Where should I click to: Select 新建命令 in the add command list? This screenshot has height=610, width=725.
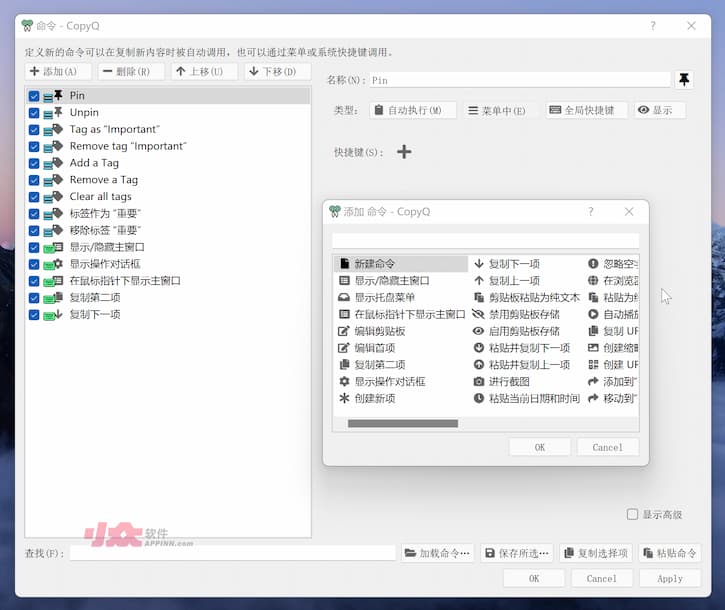pos(400,264)
